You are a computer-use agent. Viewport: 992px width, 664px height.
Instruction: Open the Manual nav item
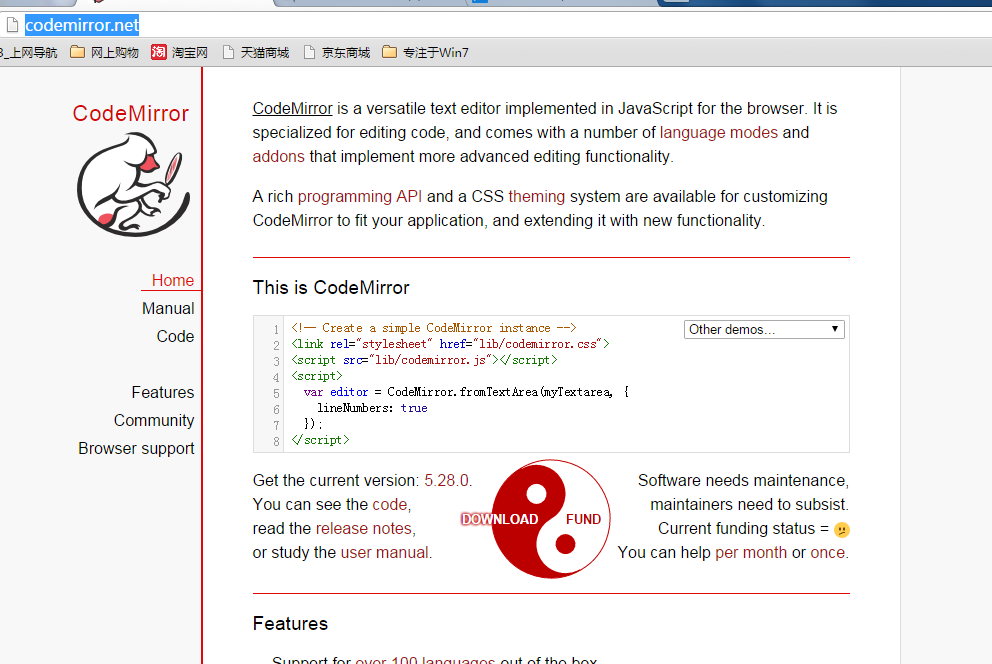[x=168, y=309]
